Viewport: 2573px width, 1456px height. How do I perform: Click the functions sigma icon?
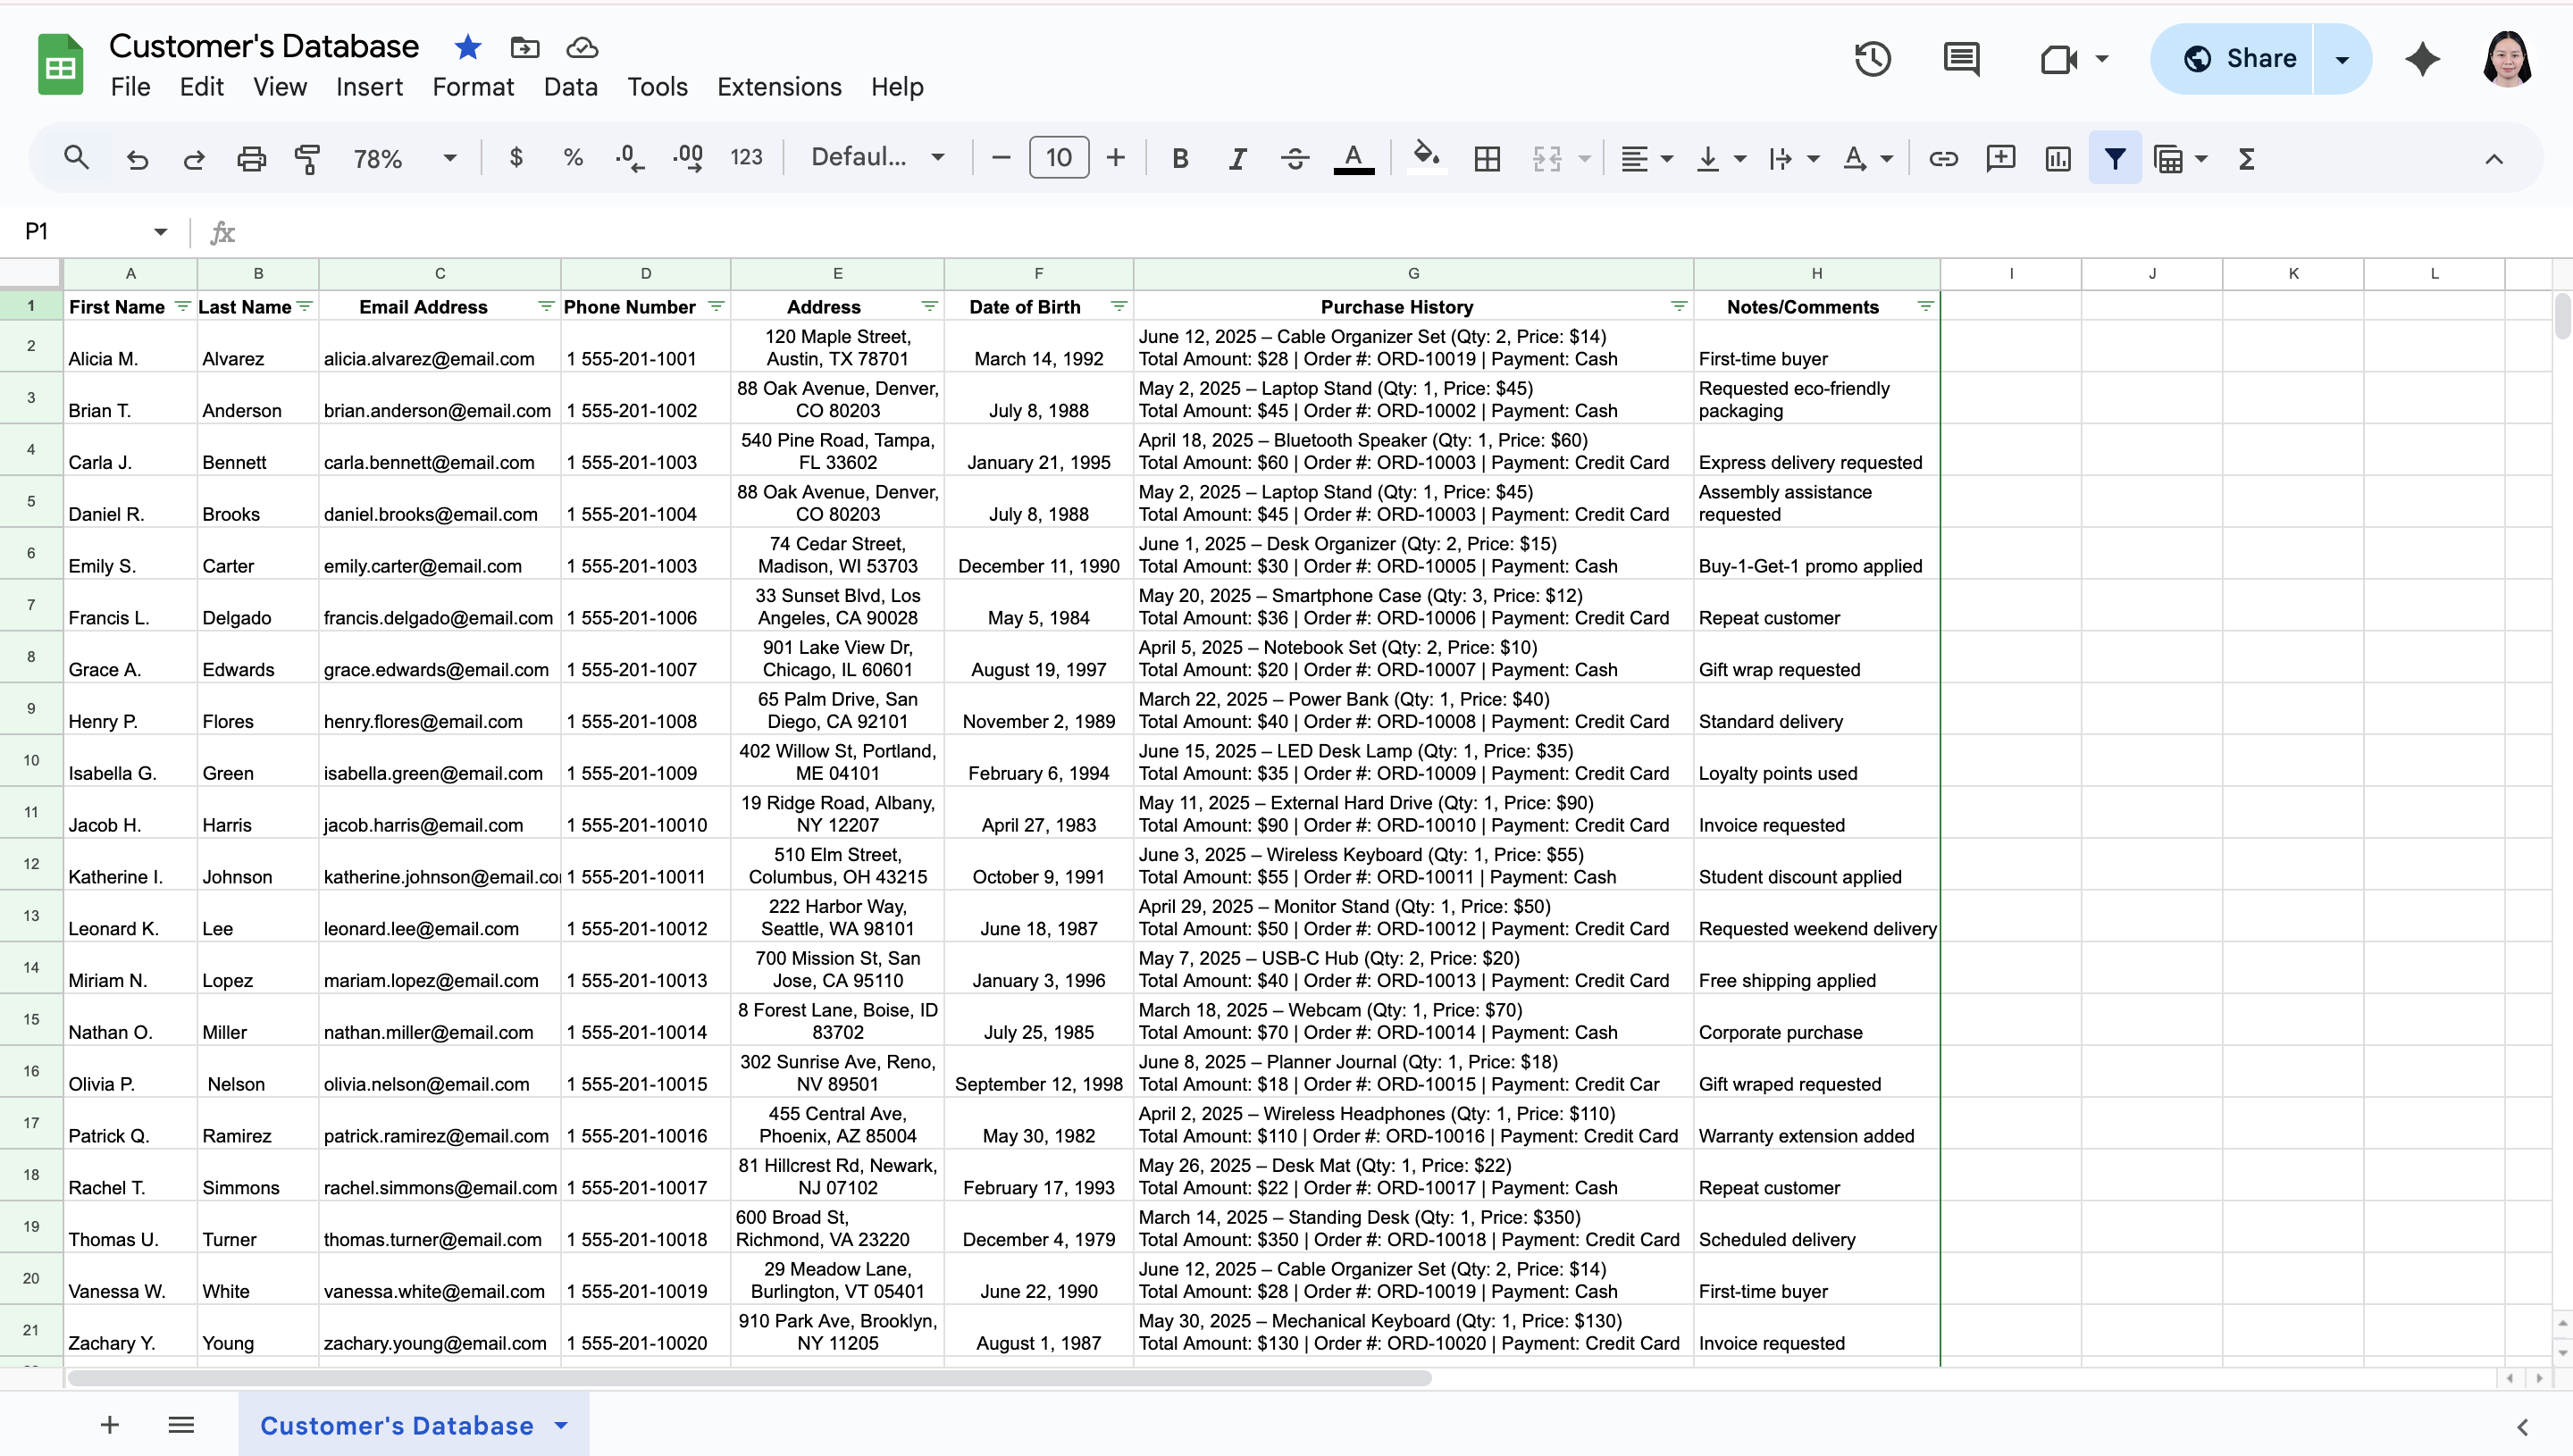point(2246,158)
